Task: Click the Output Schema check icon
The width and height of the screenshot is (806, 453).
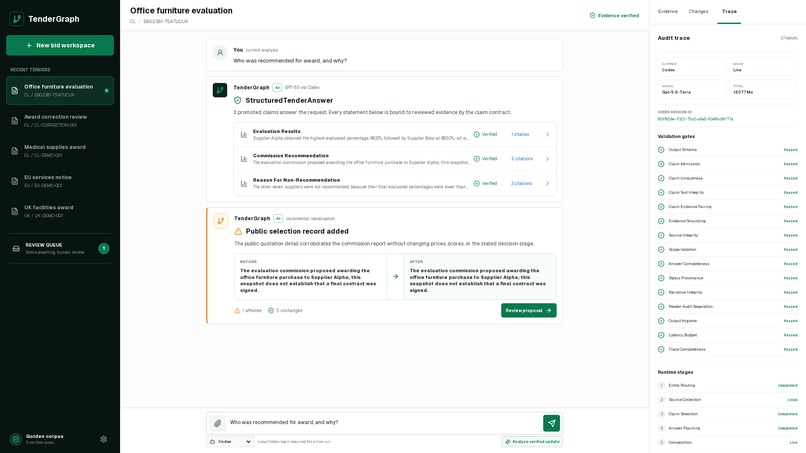Action: coord(661,150)
